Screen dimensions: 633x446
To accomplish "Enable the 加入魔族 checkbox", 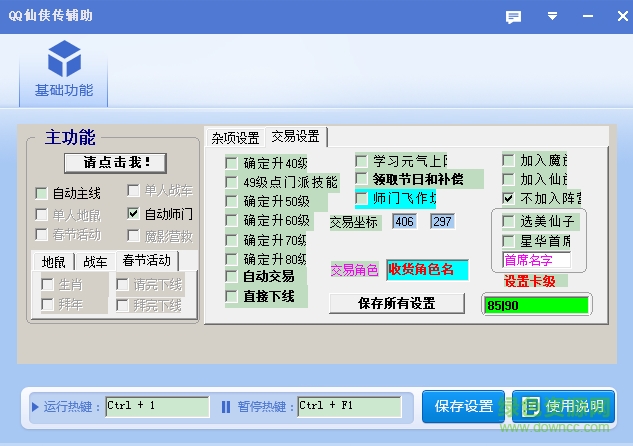I will [x=508, y=160].
